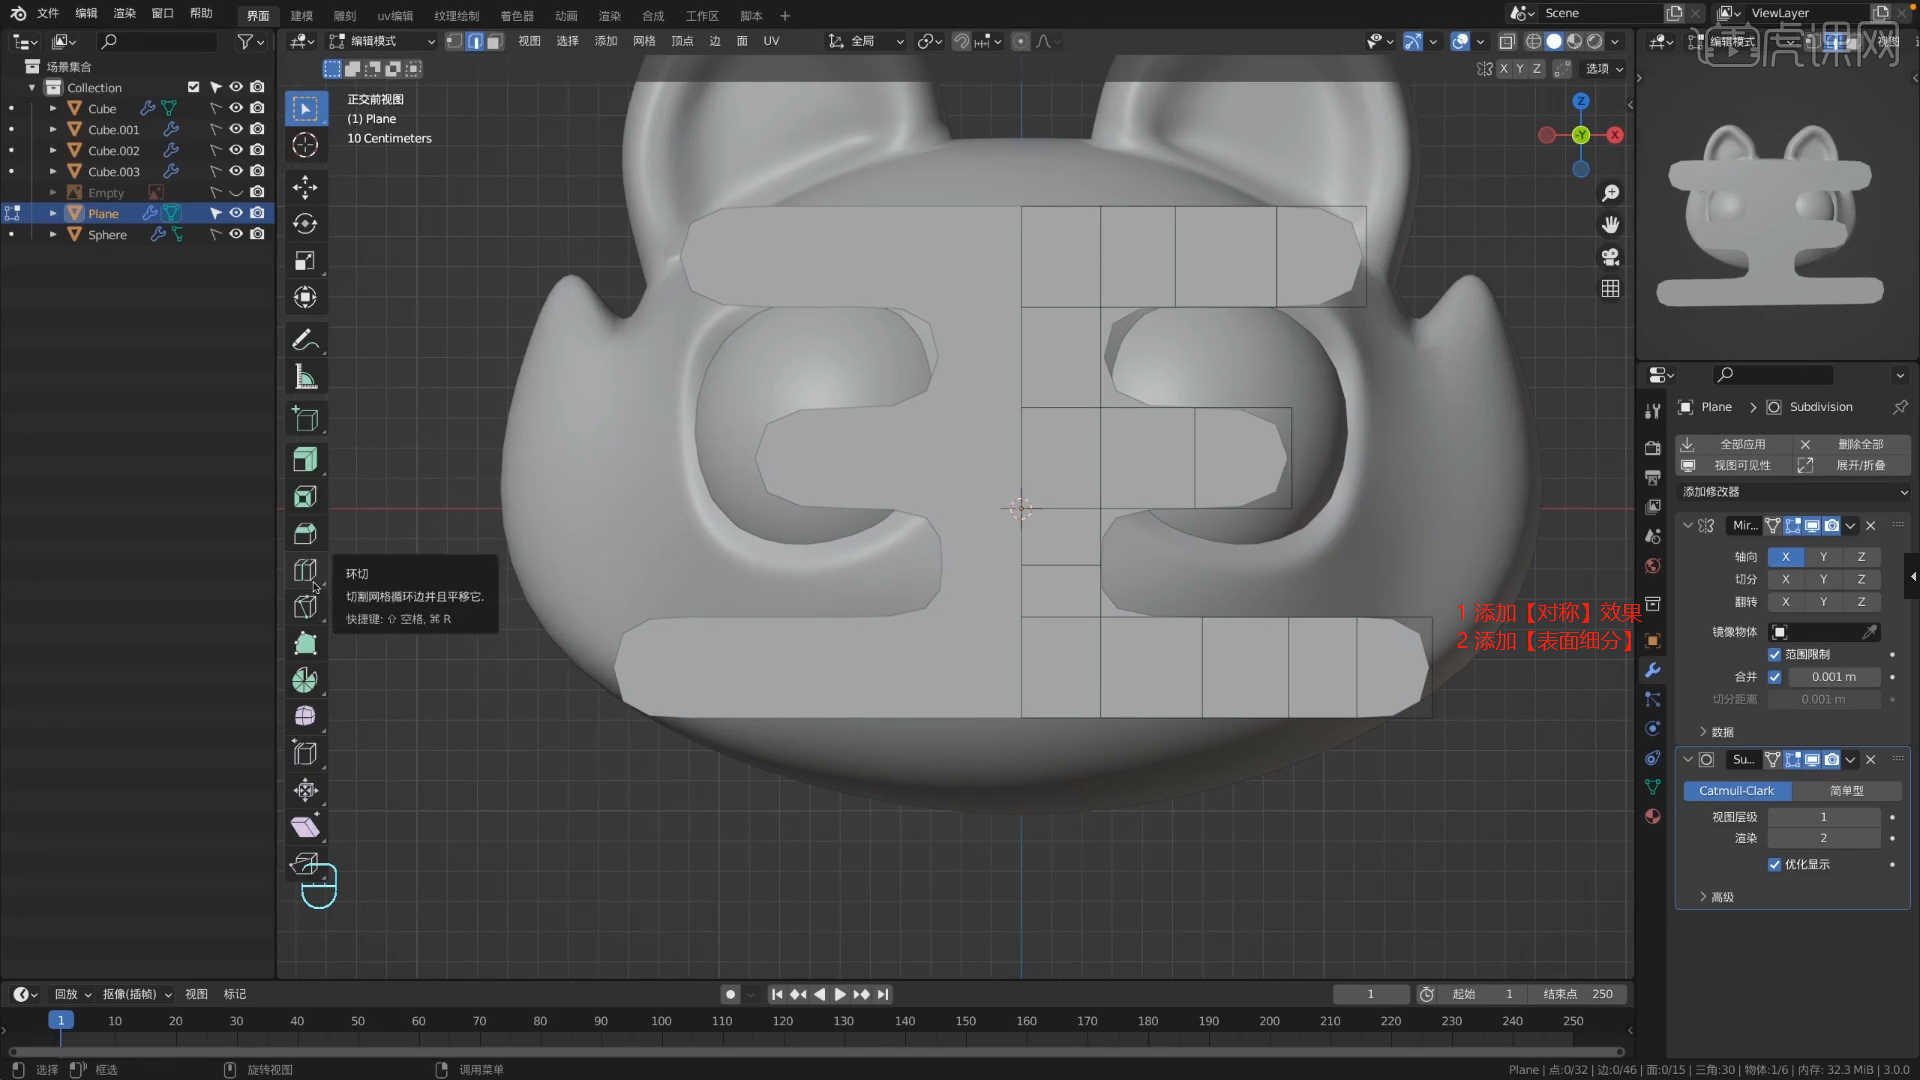Select the Rotate tool
This screenshot has width=1920, height=1080.
click(305, 224)
